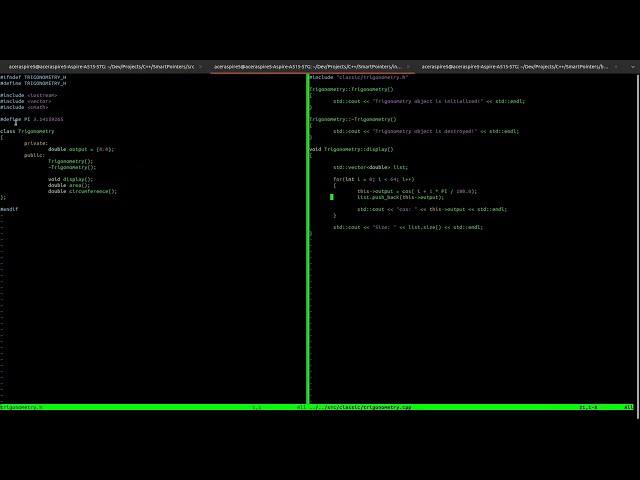This screenshot has height=480, width=640.
Task: Switch to the third terminal tab on the right
Action: pyautogui.click(x=515, y=67)
